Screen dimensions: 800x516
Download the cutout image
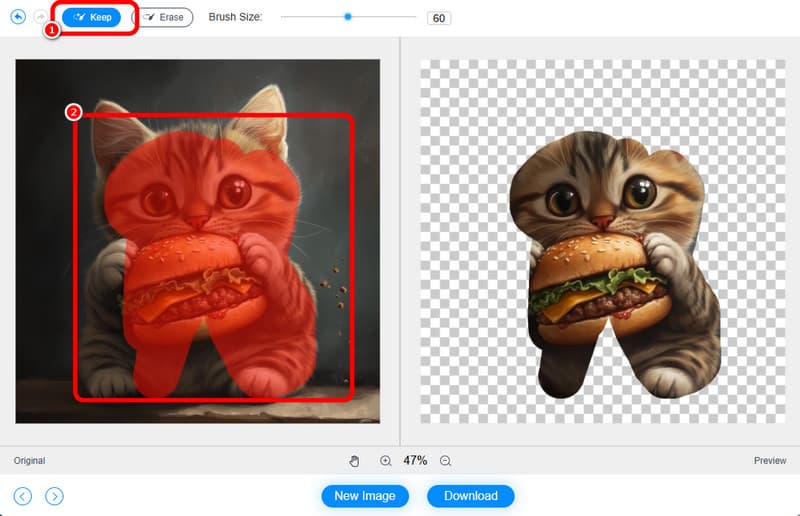tap(470, 496)
